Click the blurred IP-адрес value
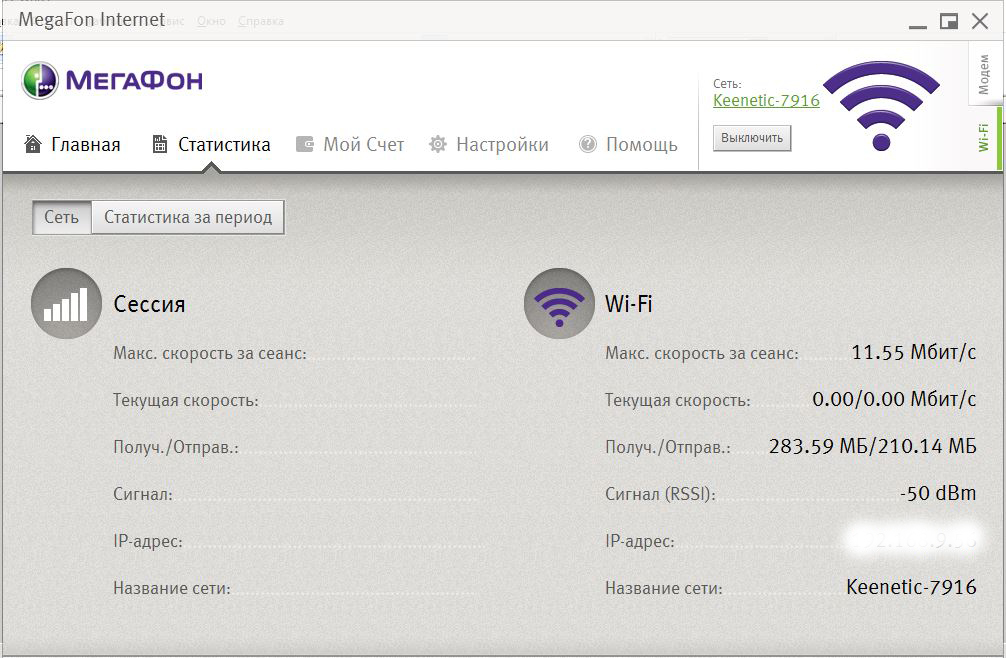This screenshot has height=658, width=1006. [x=910, y=540]
